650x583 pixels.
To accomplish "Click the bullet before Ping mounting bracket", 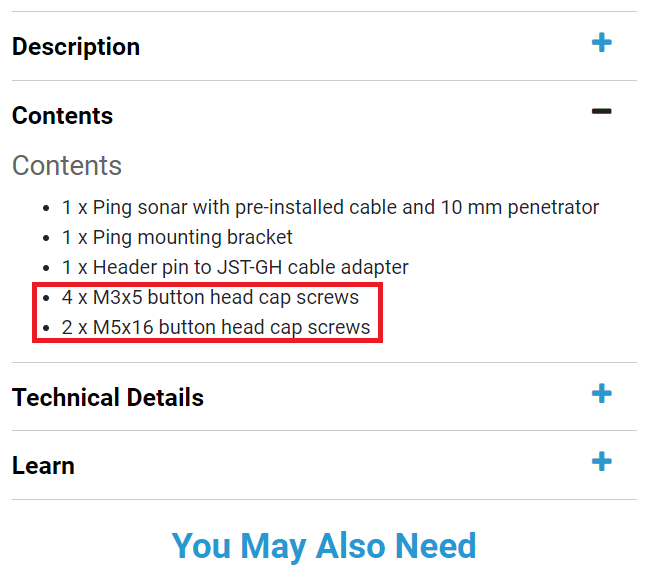I will (48, 239).
